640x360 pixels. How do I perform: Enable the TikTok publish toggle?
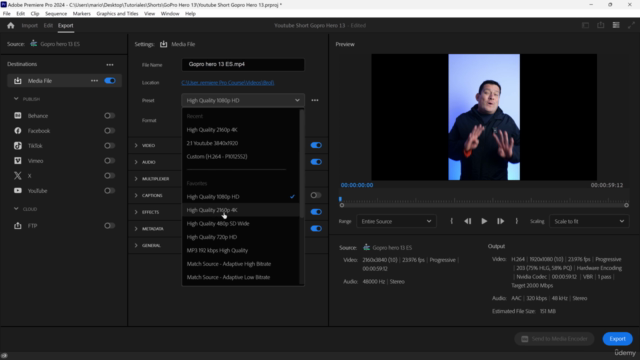[x=109, y=146]
